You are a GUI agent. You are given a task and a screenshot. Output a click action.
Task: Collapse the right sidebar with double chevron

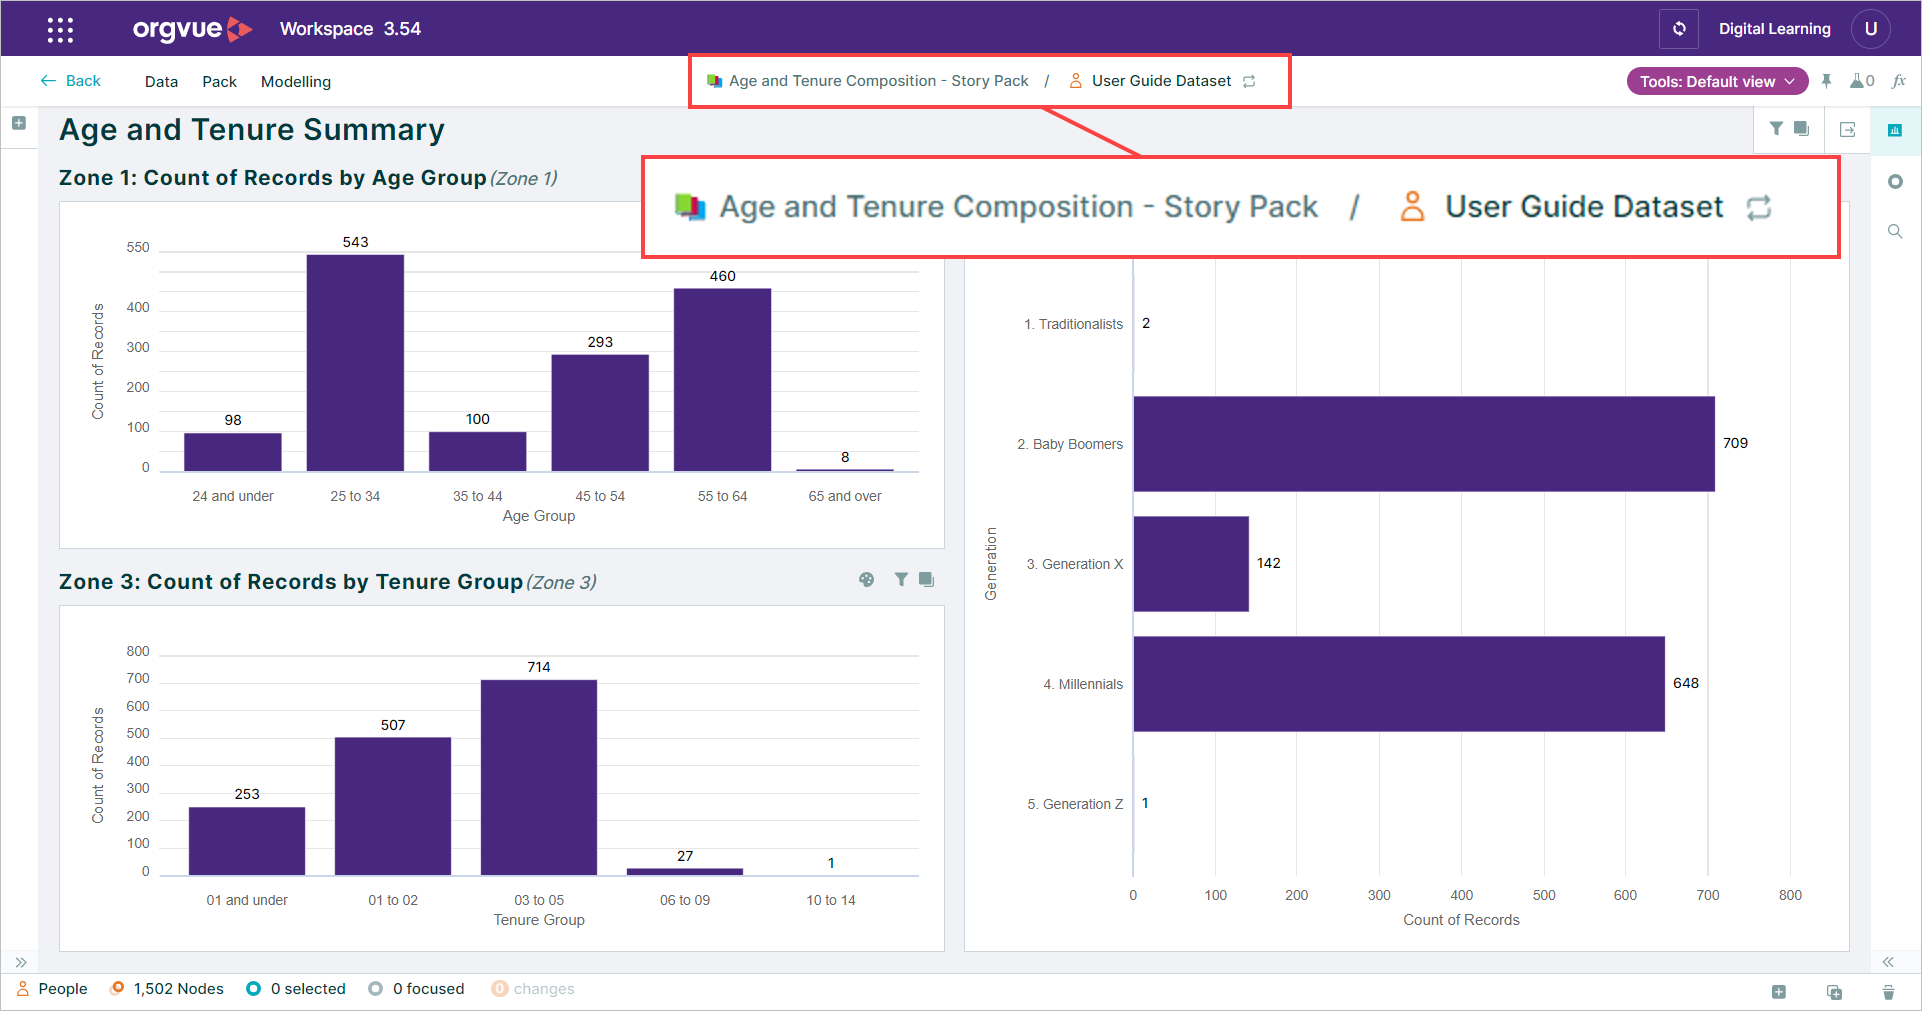[x=1888, y=962]
